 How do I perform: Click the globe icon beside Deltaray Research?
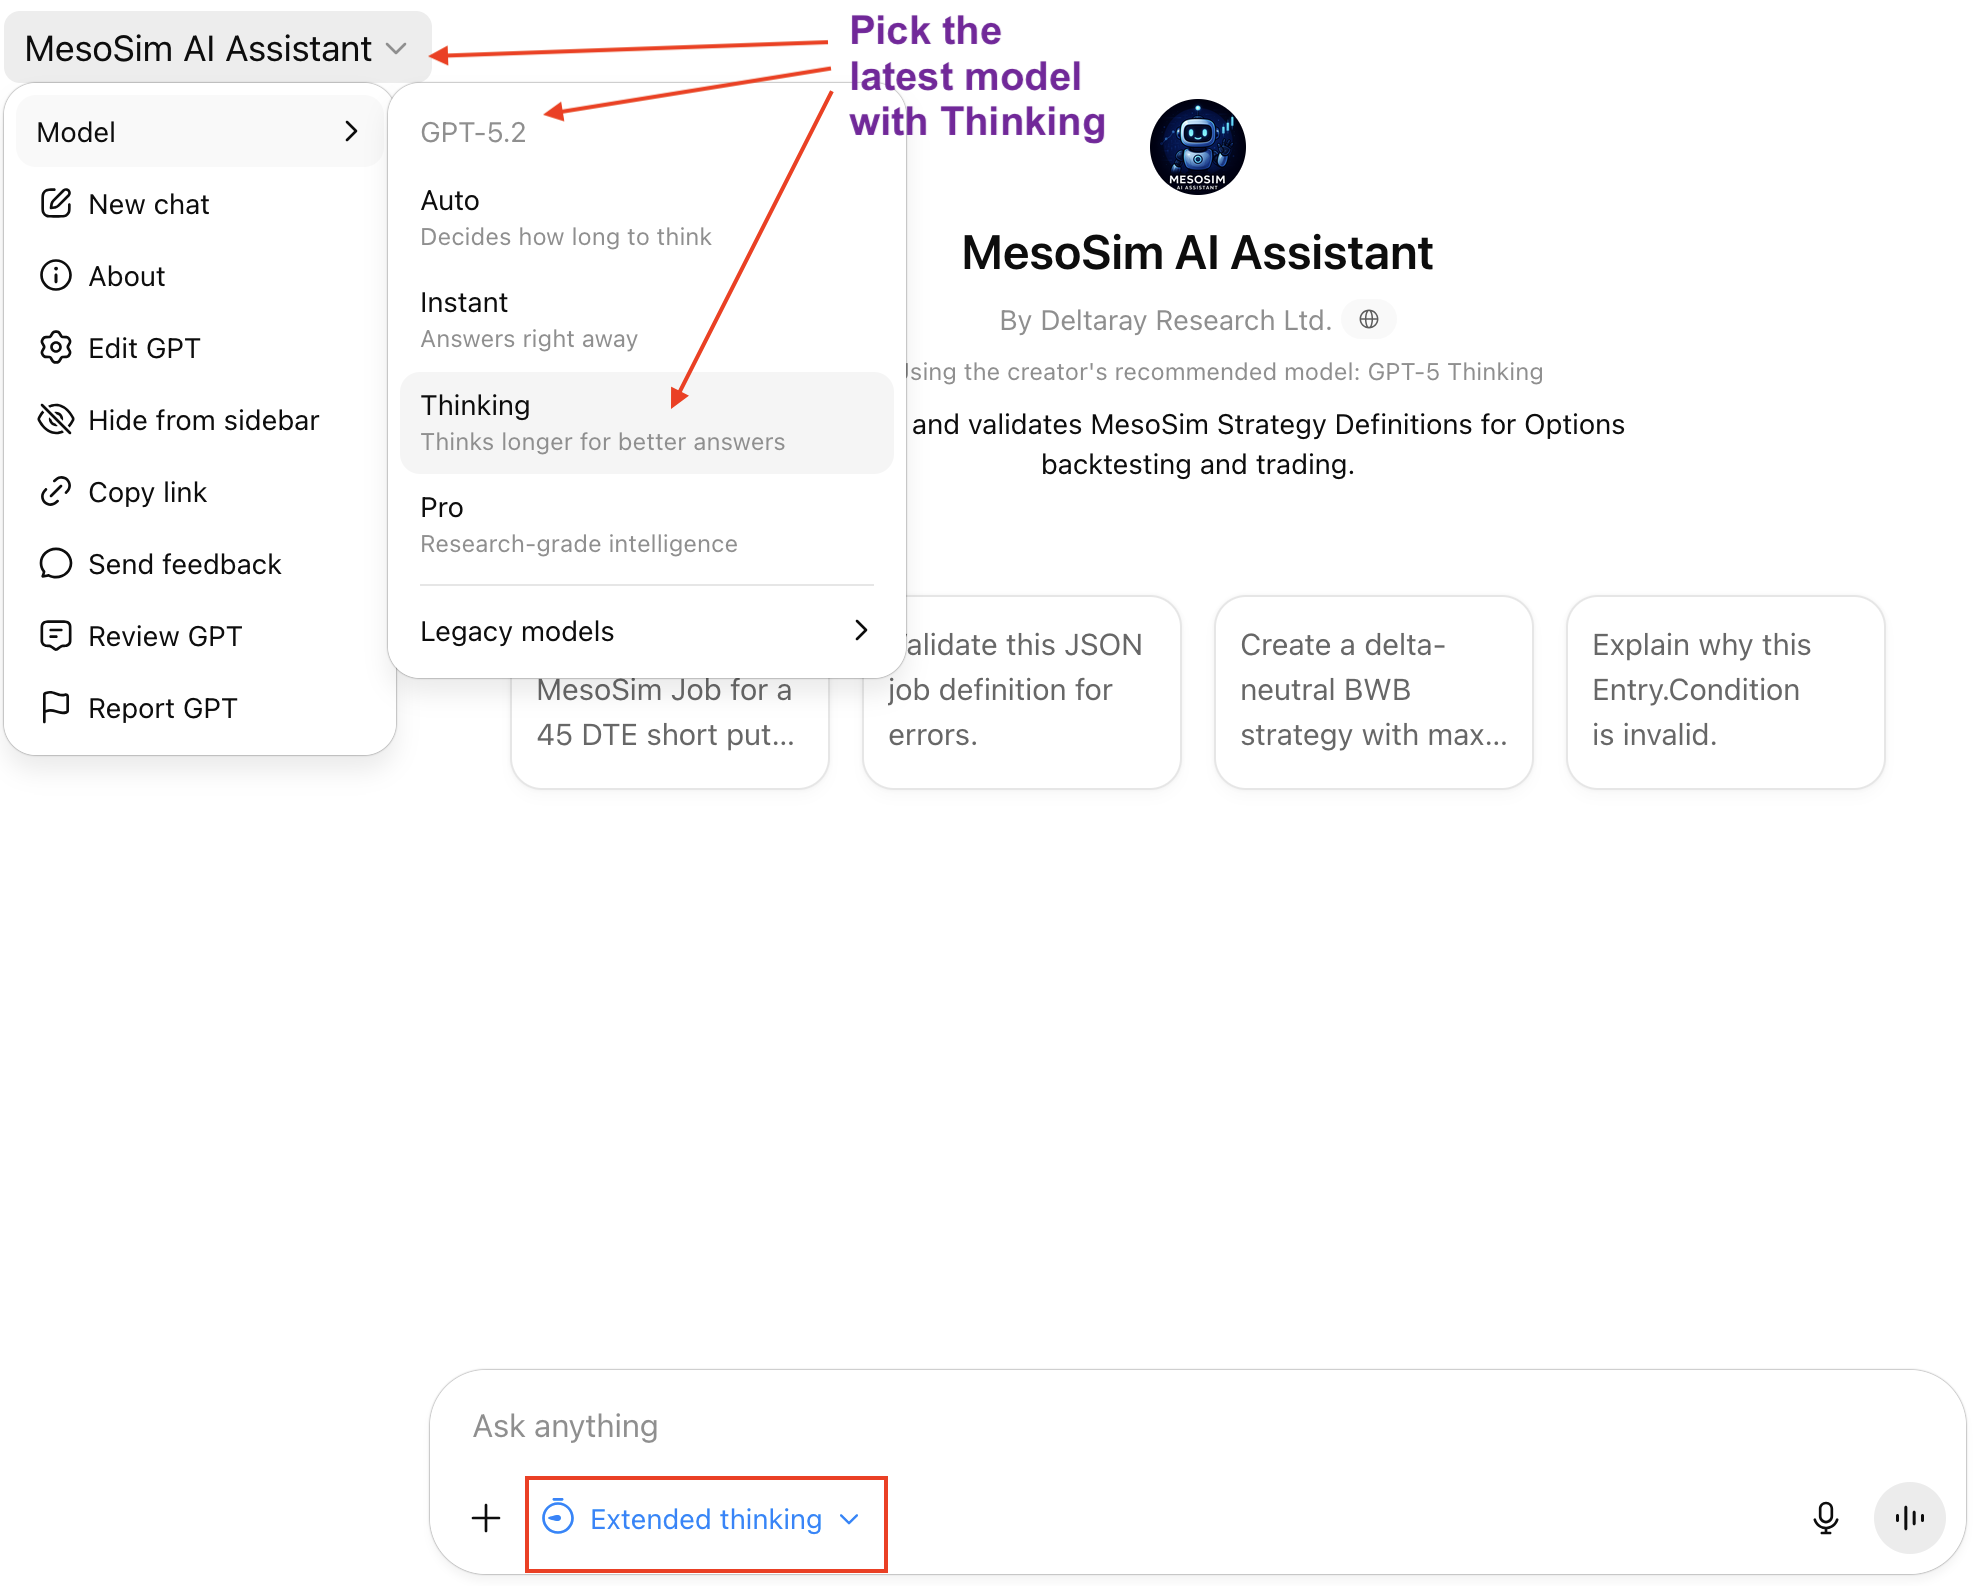(1369, 319)
